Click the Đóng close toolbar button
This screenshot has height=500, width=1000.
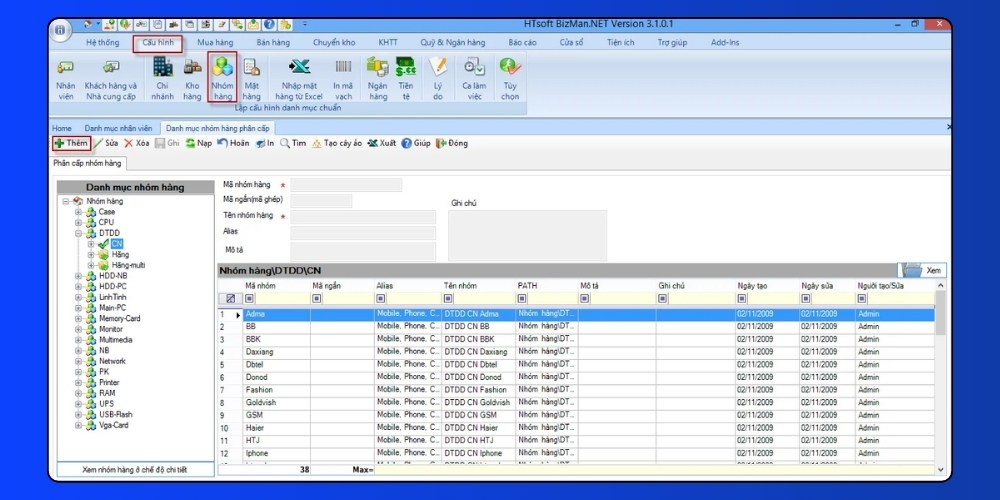452,143
